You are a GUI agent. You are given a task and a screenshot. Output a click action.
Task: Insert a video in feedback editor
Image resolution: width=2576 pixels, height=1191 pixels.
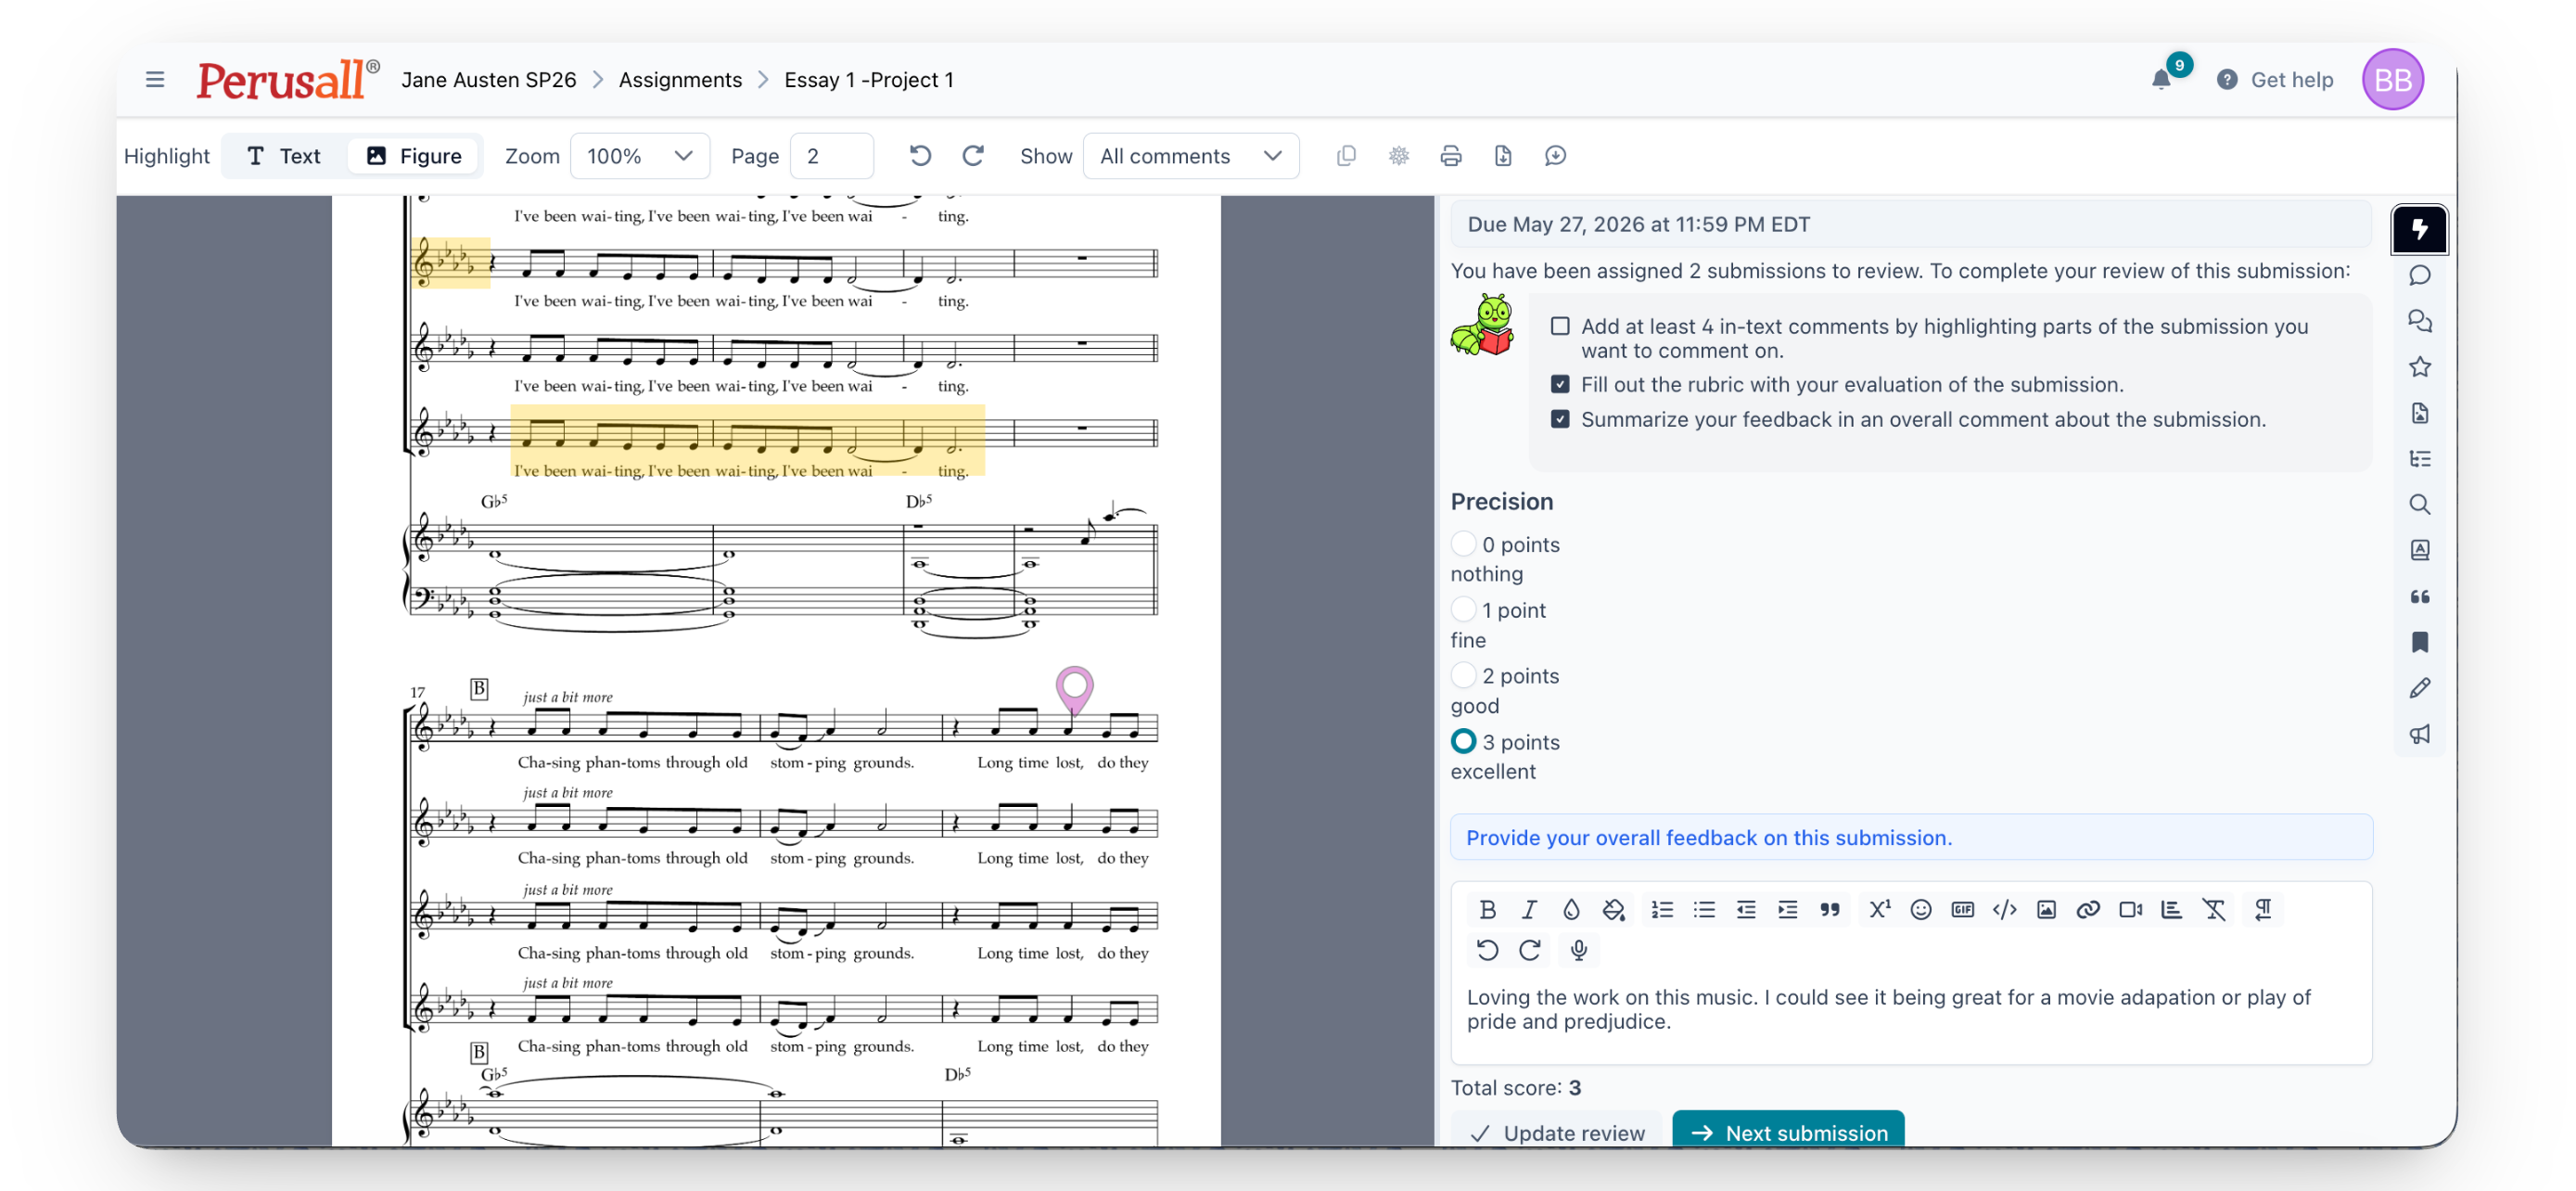click(2130, 909)
